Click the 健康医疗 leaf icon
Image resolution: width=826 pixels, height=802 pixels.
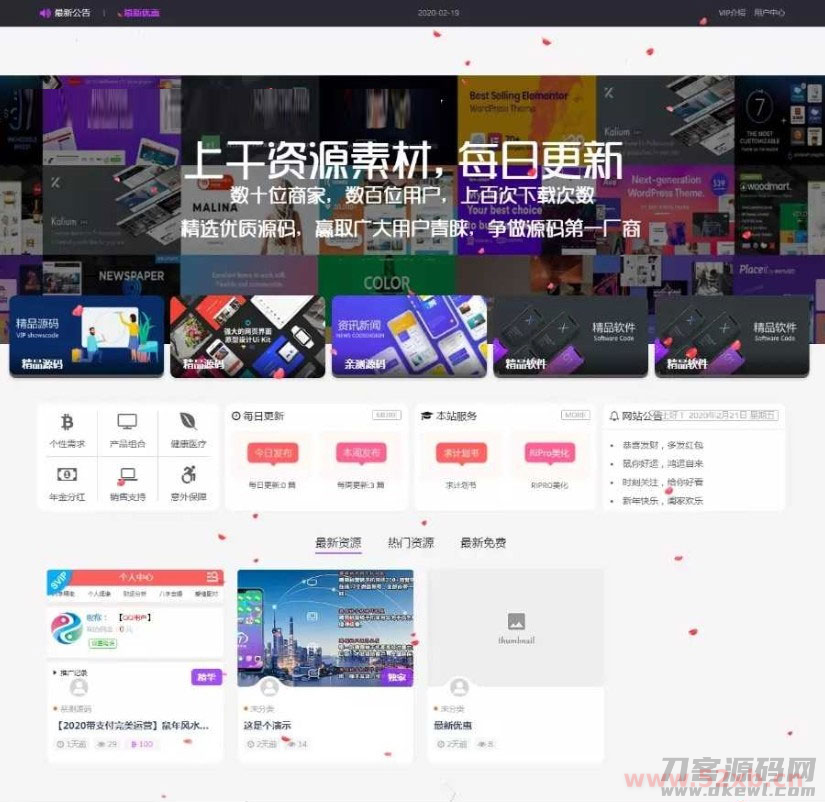coord(187,422)
